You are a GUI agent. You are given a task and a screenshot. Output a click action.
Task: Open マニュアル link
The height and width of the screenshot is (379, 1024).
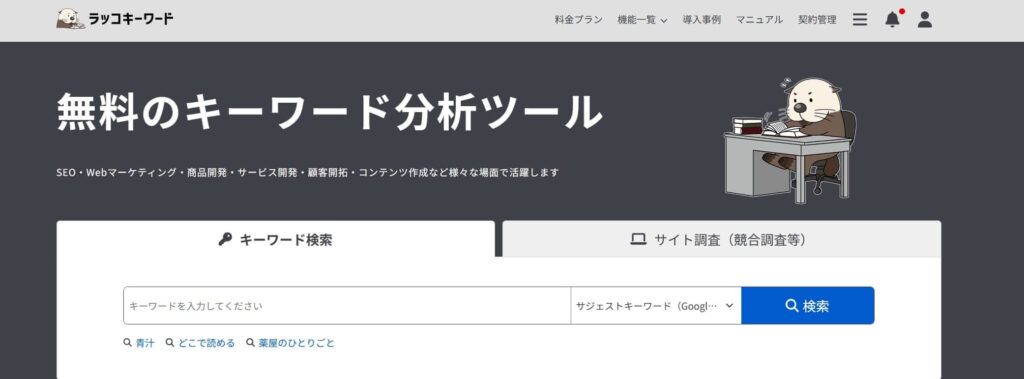[760, 20]
